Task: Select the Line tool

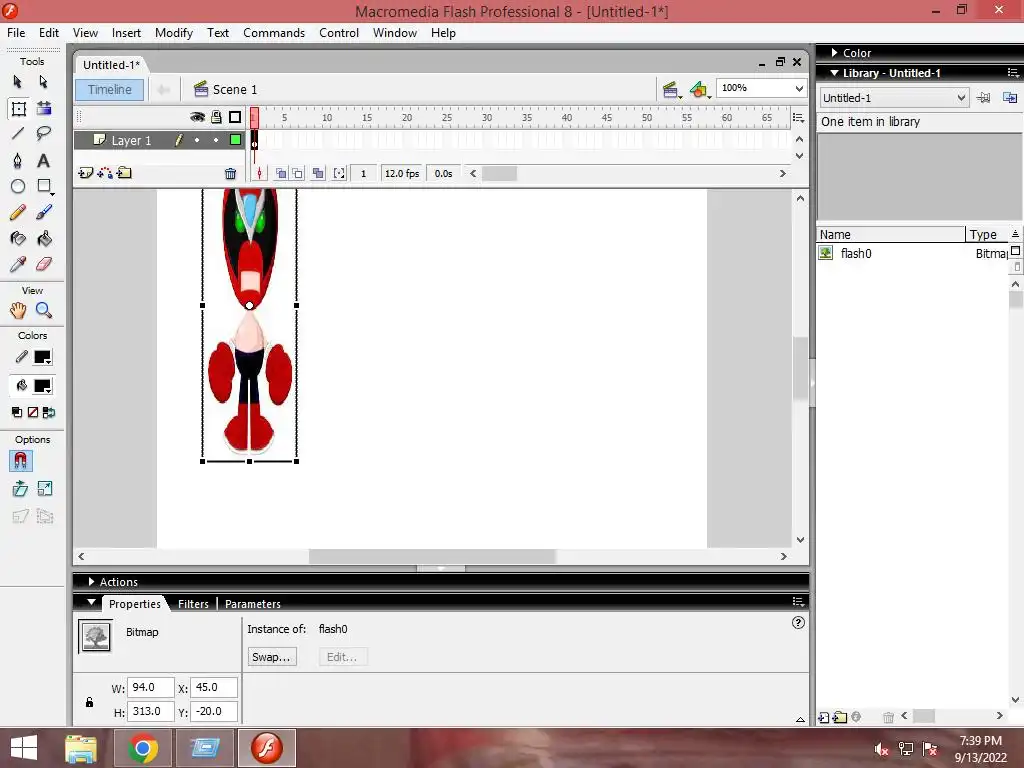Action: point(18,134)
